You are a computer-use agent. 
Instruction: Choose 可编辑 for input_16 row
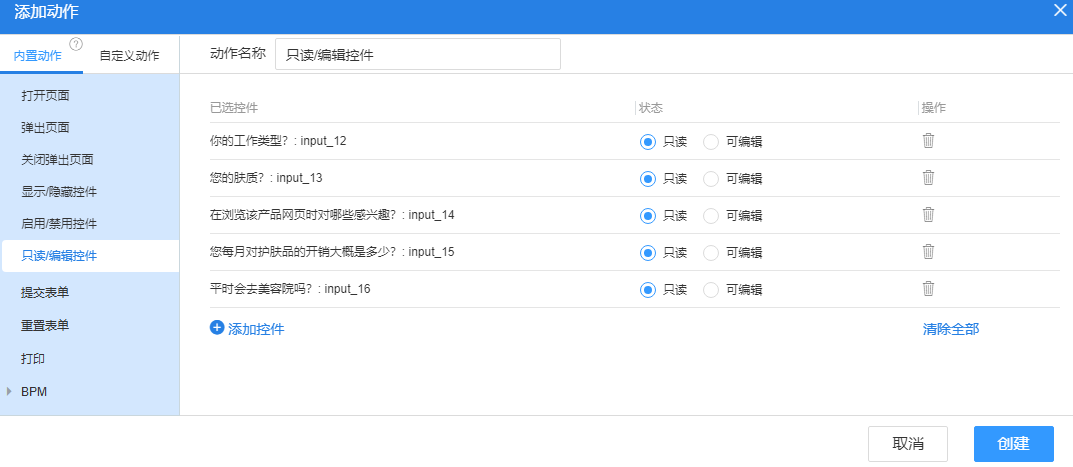pyautogui.click(x=711, y=290)
